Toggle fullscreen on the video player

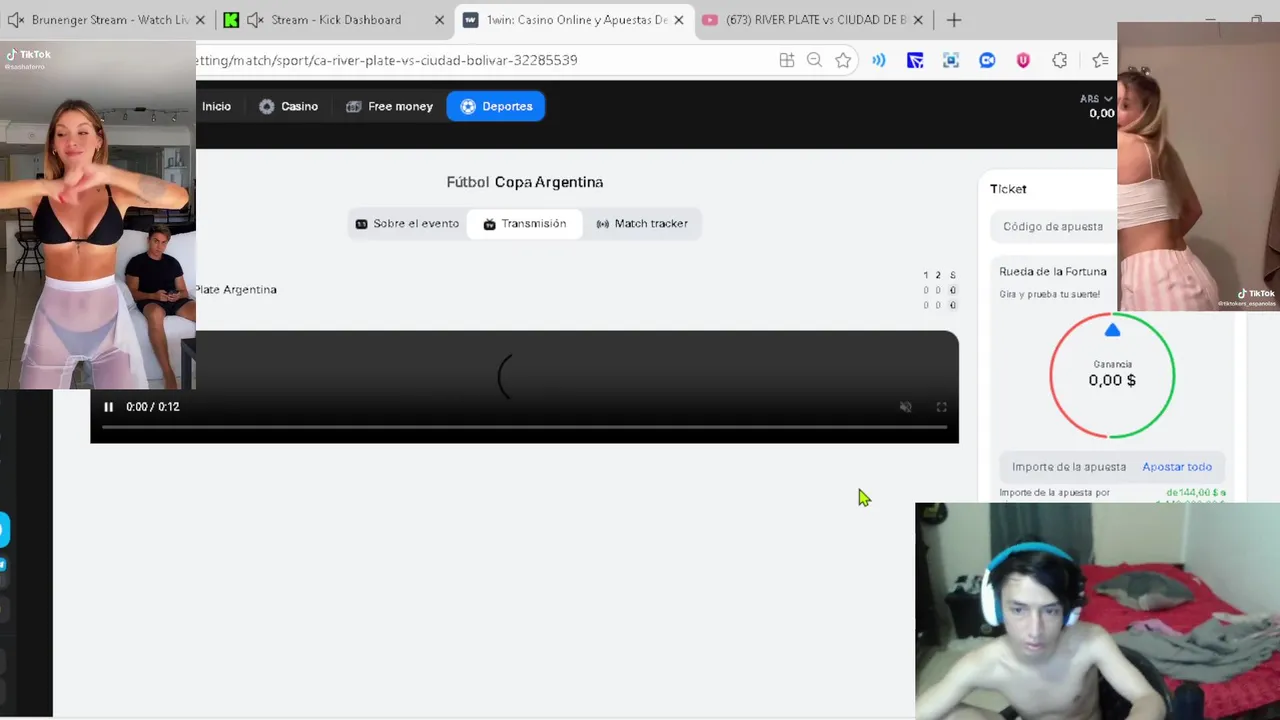pyautogui.click(x=941, y=407)
